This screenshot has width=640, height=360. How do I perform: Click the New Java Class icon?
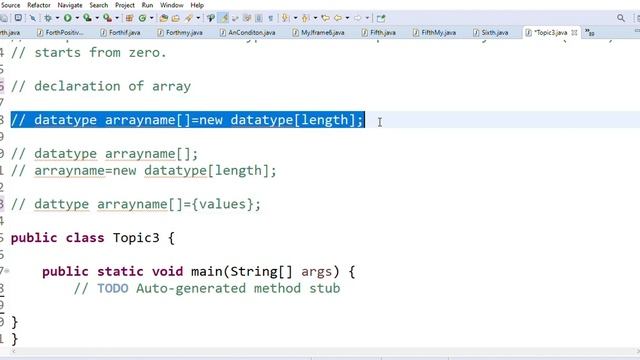142,18
